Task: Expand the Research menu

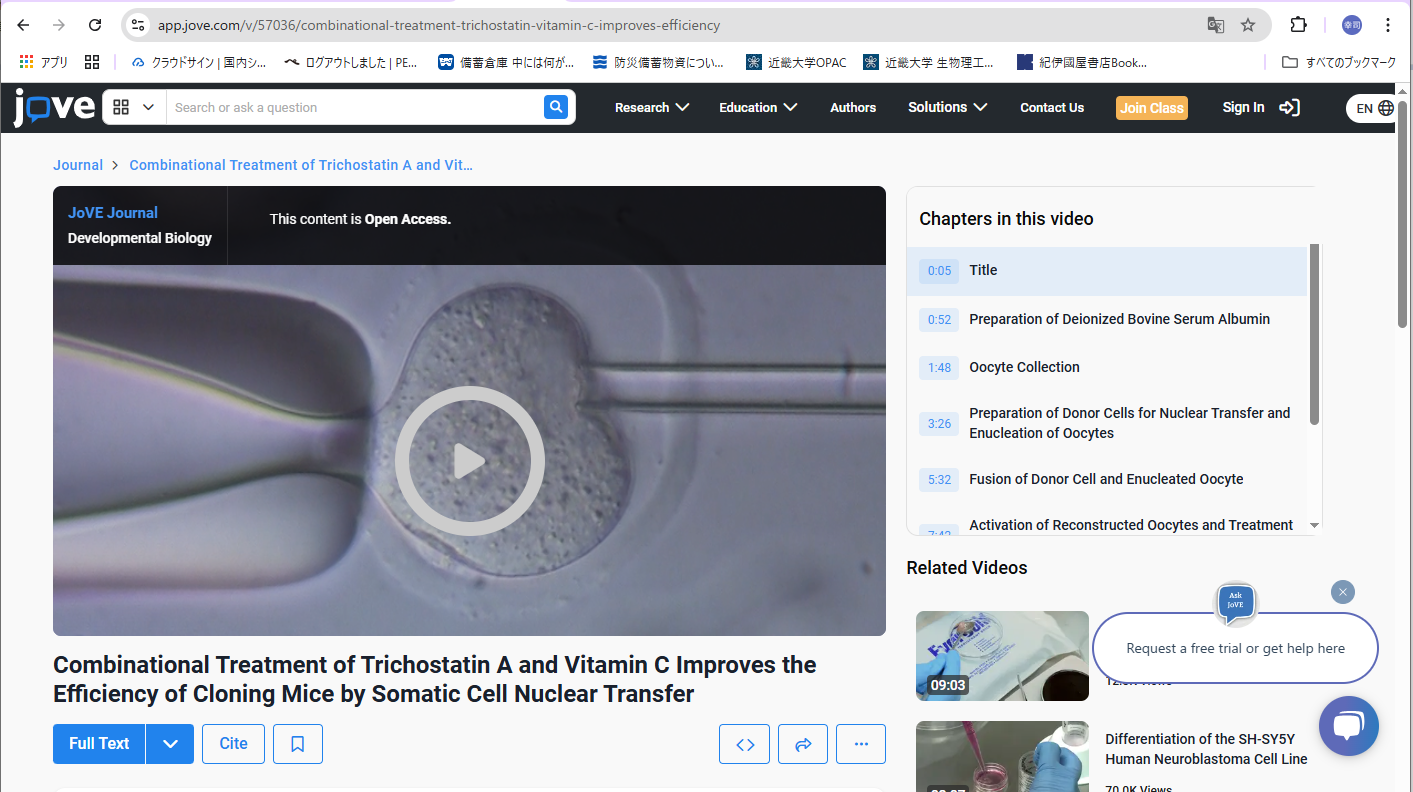Action: pyautogui.click(x=652, y=107)
